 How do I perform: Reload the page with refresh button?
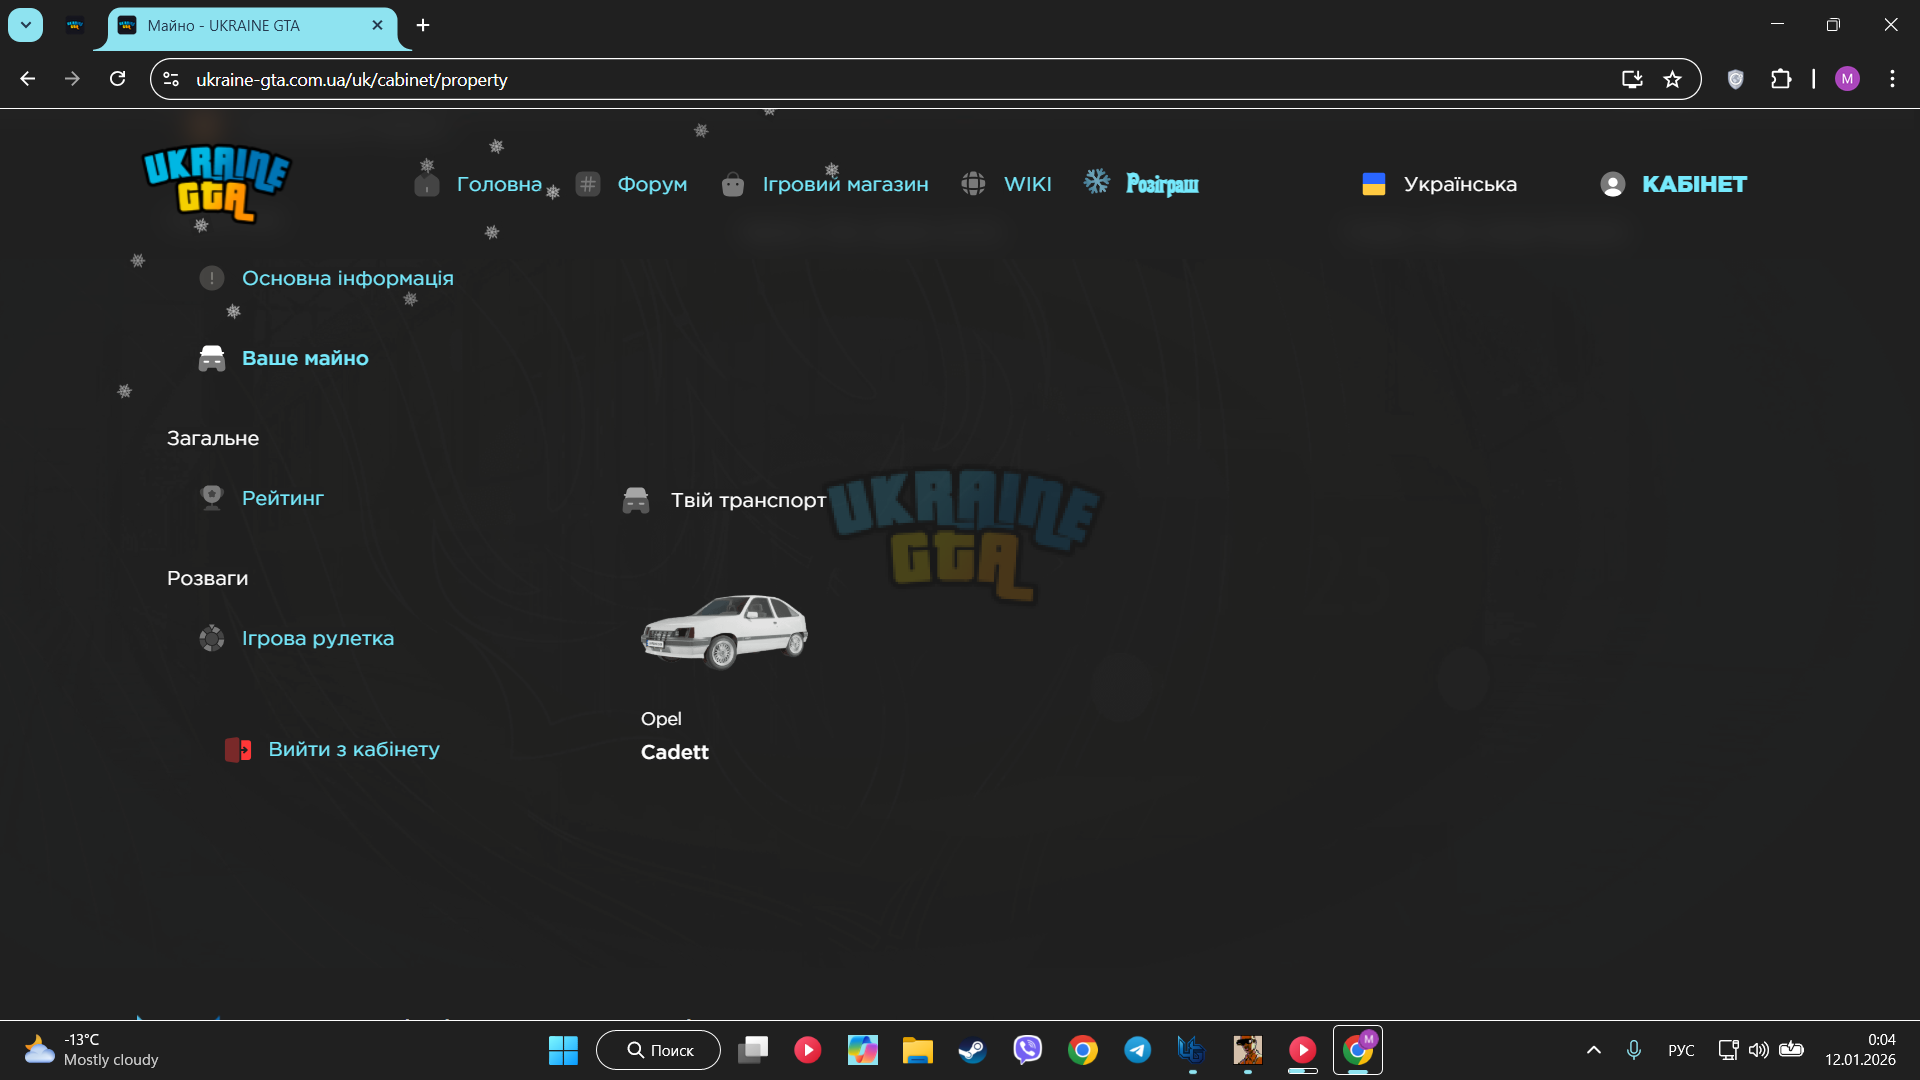pyautogui.click(x=117, y=79)
